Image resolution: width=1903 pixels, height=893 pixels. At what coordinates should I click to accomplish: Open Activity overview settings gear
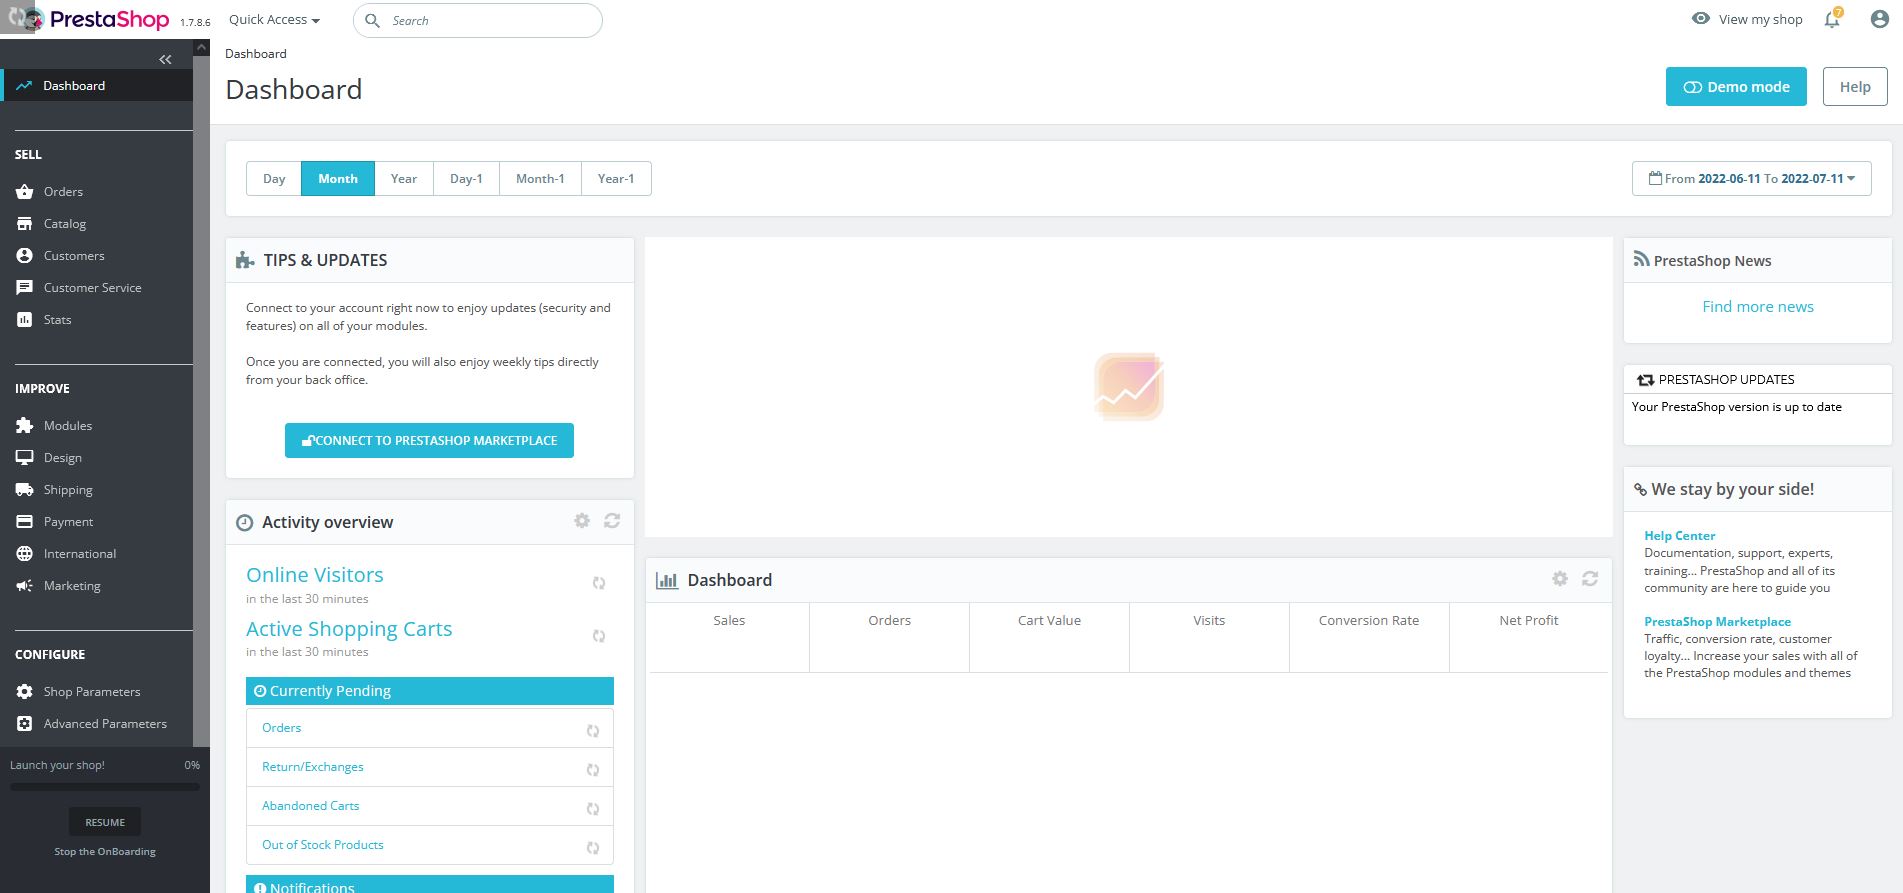click(x=582, y=521)
